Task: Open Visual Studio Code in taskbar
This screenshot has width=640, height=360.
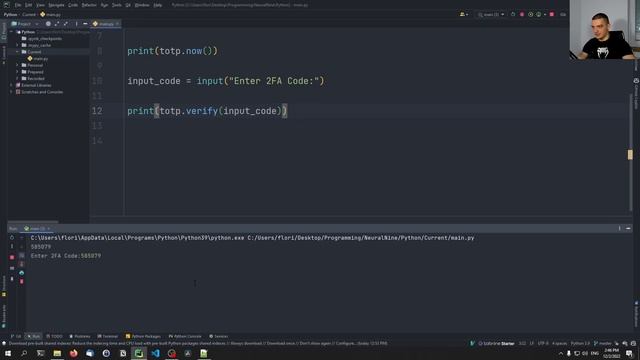Action: pyautogui.click(x=156, y=353)
